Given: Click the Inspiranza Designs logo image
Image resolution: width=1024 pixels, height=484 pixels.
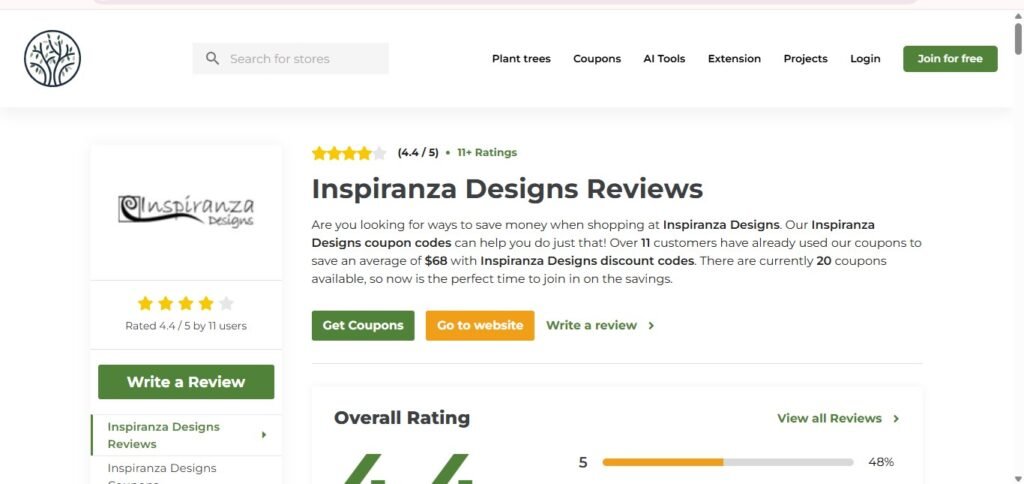Looking at the screenshot, I should [186, 211].
